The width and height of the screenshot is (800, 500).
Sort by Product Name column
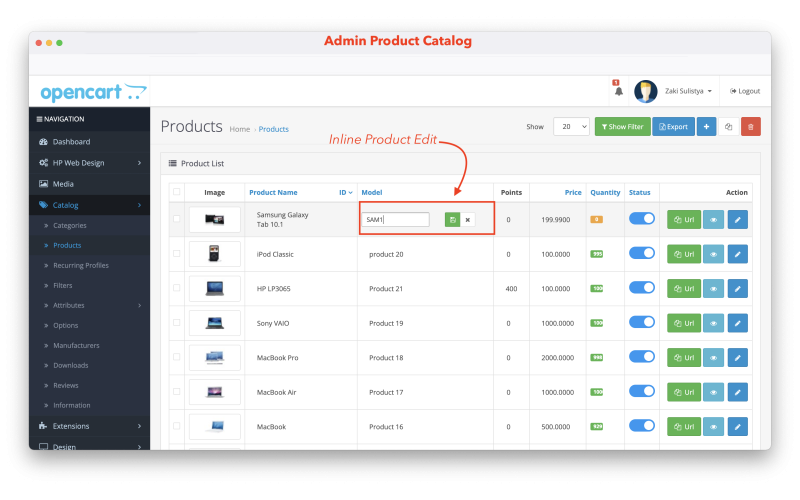click(x=273, y=192)
